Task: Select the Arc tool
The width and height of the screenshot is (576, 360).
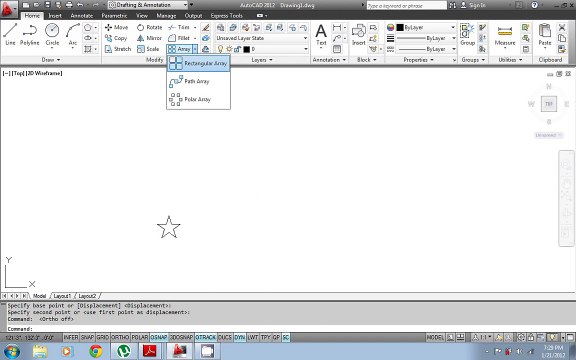Action: [73, 35]
